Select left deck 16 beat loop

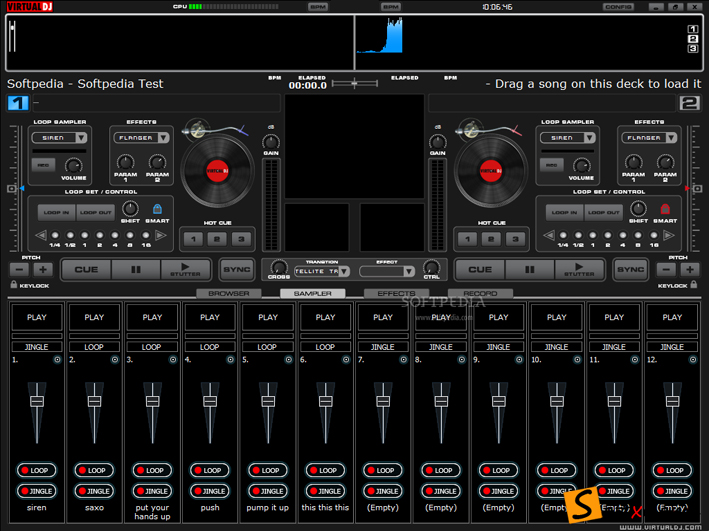(x=146, y=235)
